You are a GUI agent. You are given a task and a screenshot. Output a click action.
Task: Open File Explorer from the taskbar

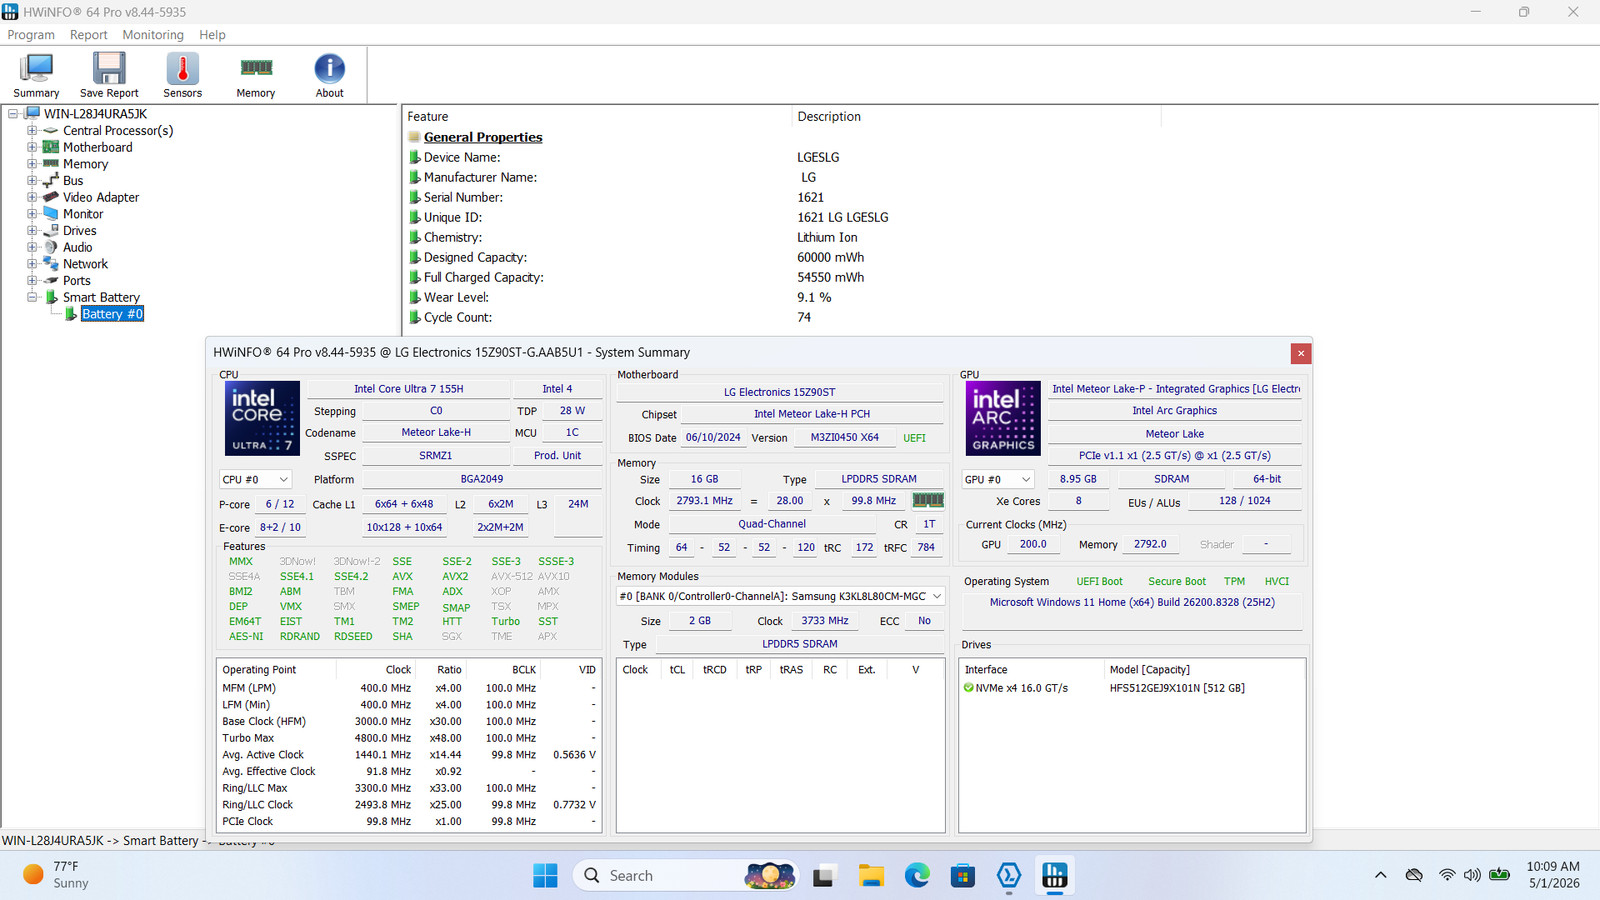(871, 876)
